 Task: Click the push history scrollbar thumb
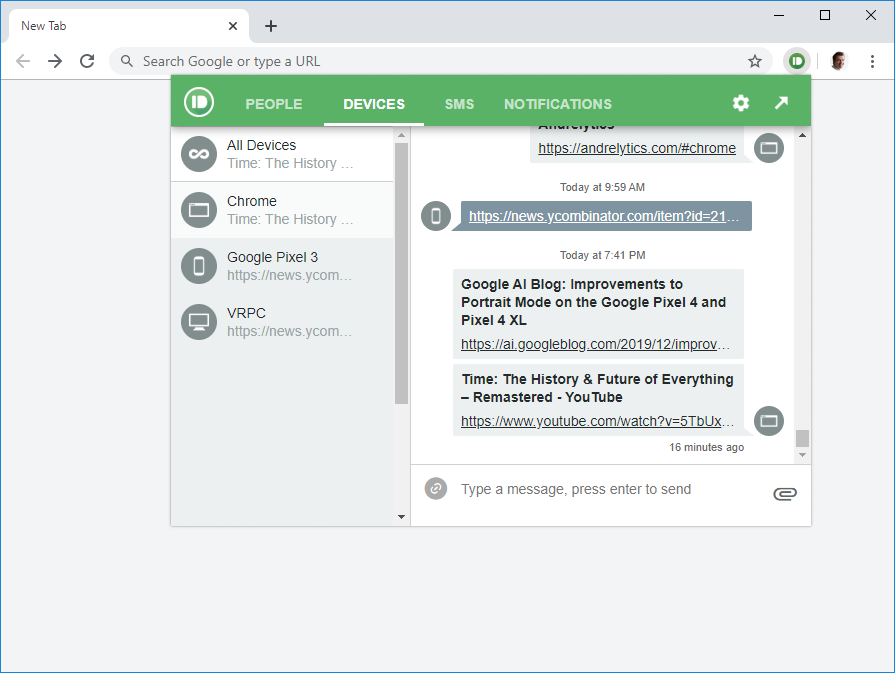click(x=802, y=438)
